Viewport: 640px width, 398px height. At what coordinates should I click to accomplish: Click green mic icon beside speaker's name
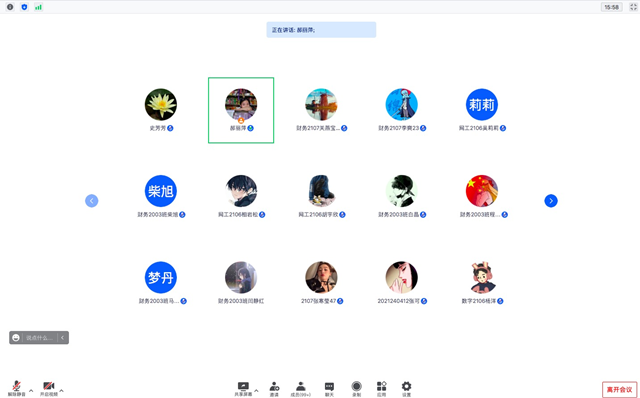(x=251, y=128)
